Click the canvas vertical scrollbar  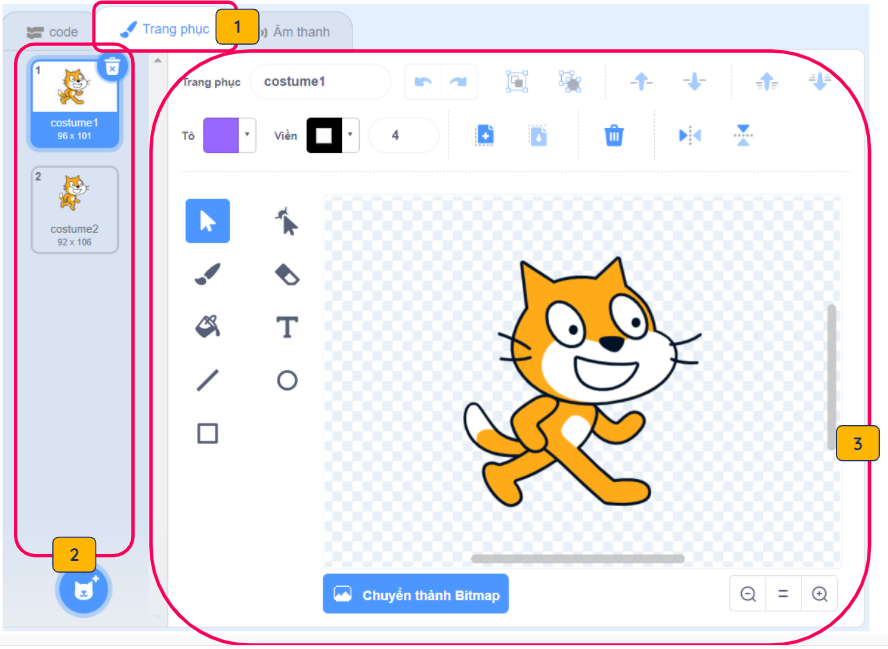pyautogui.click(x=831, y=377)
